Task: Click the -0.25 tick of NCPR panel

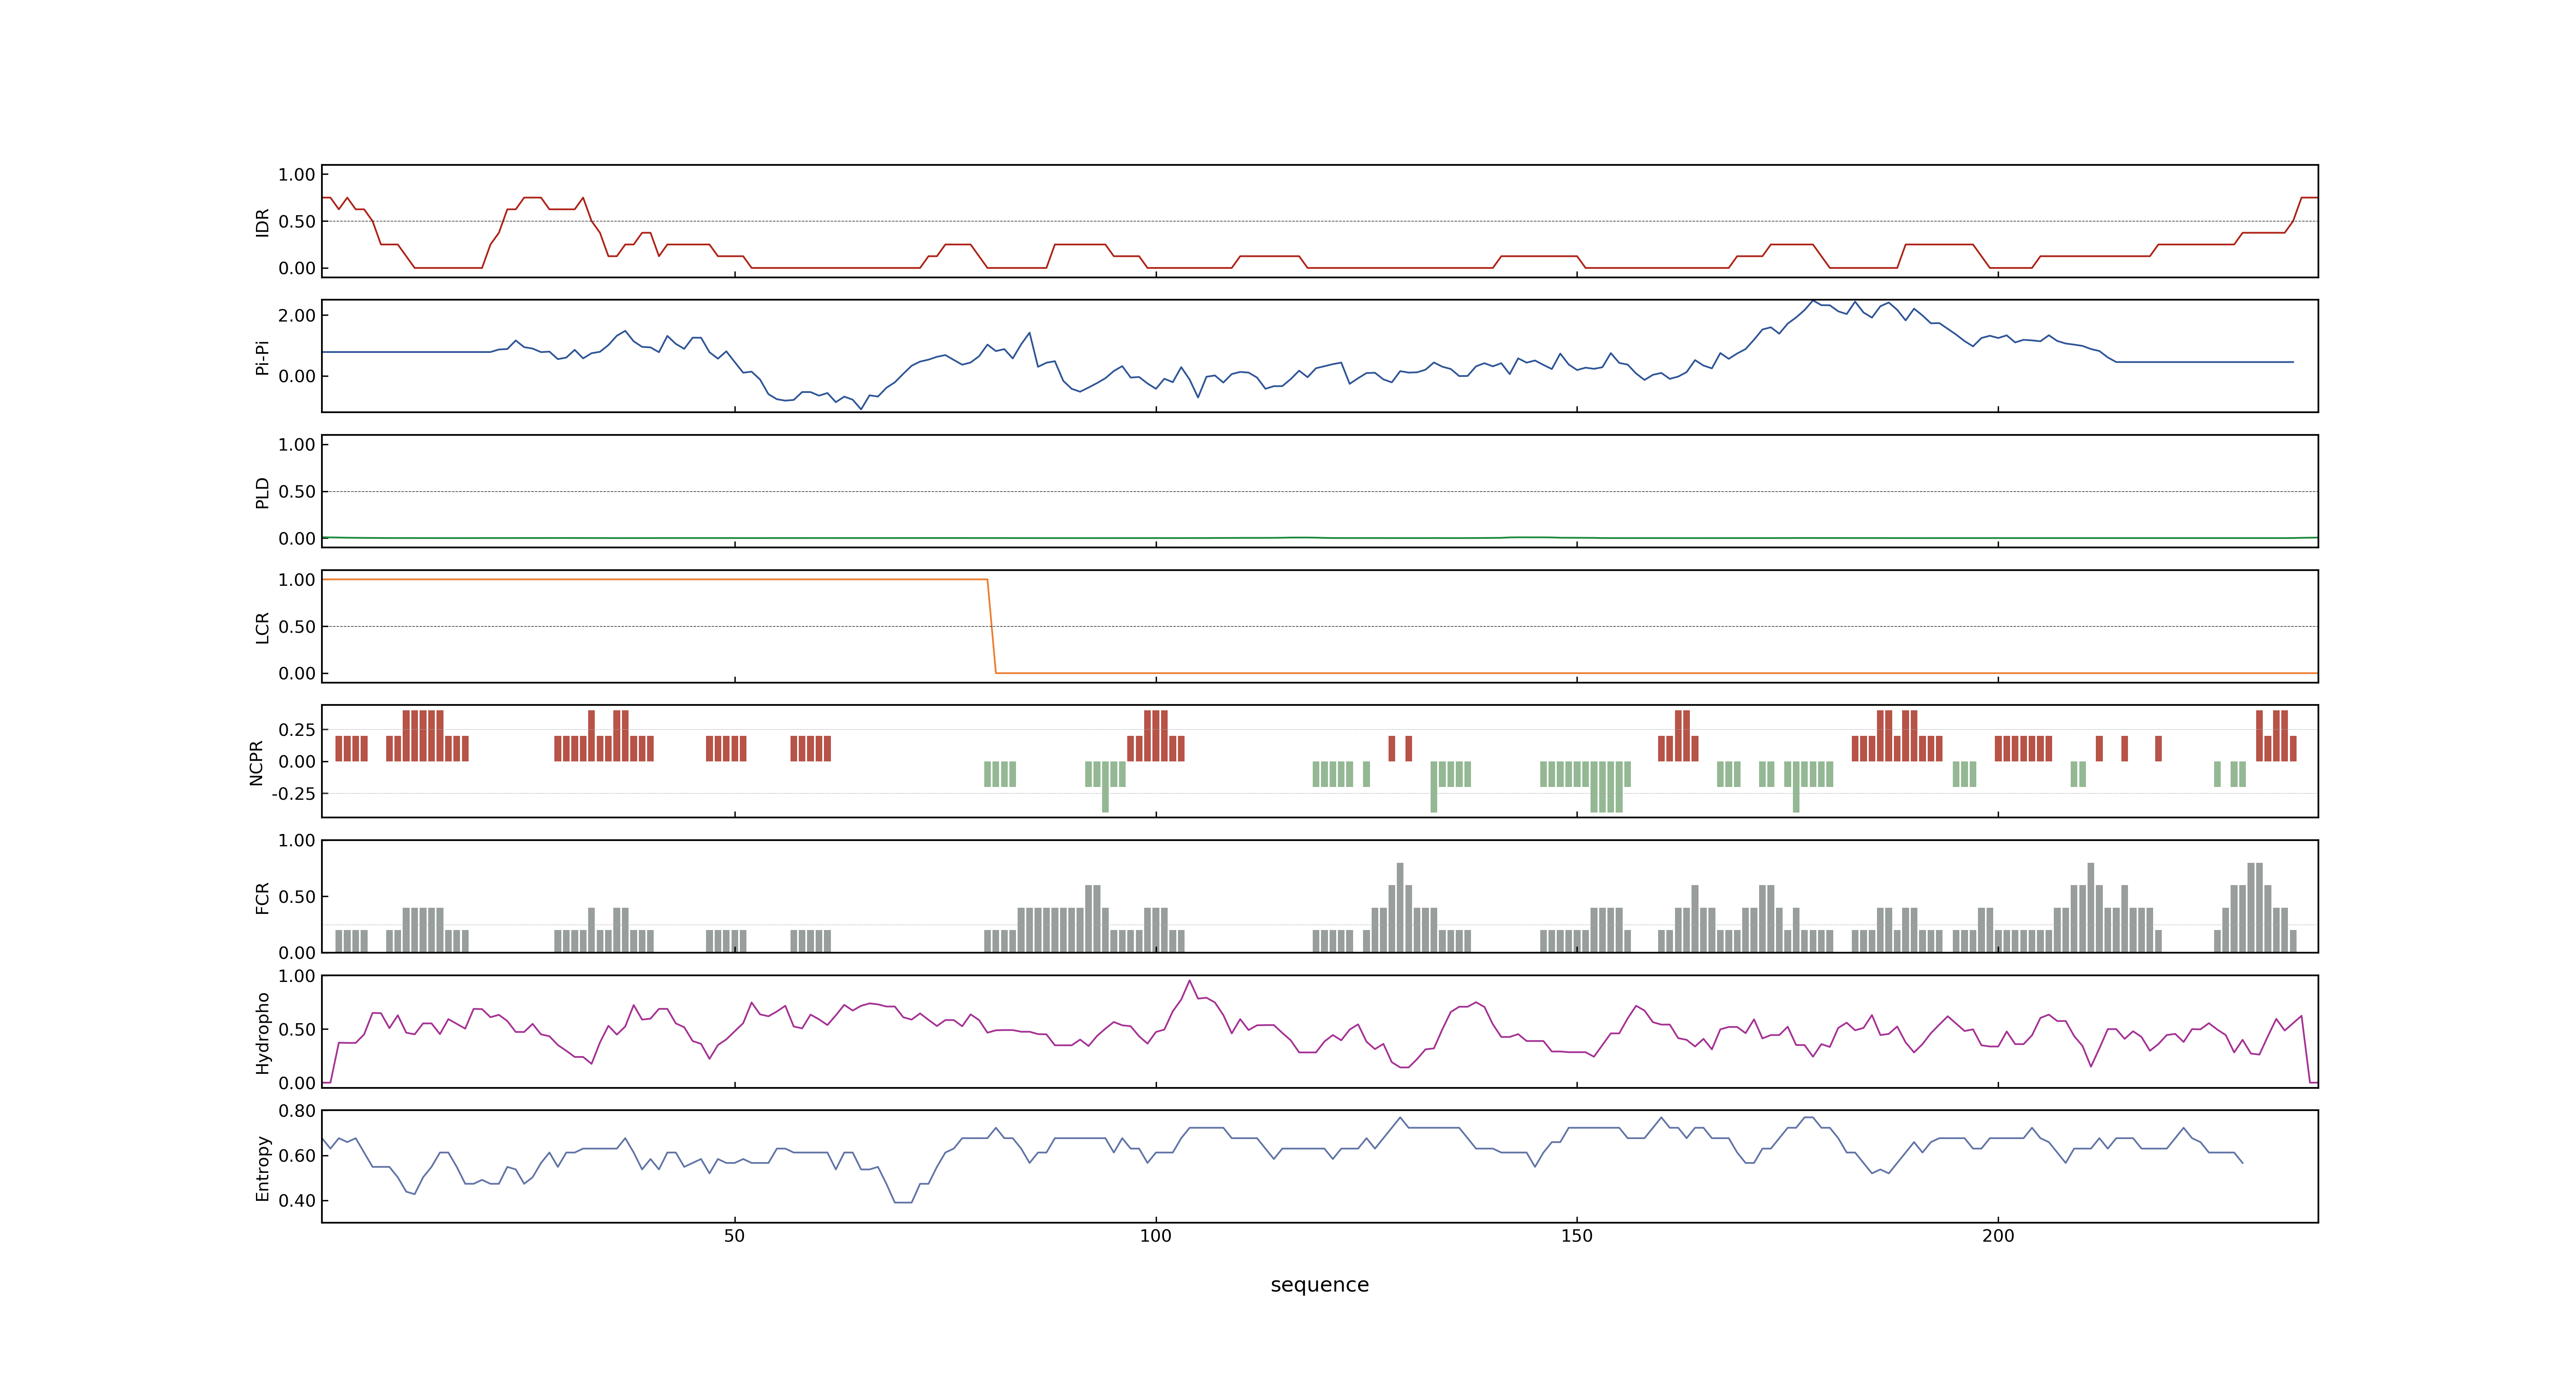Action: (x=293, y=794)
